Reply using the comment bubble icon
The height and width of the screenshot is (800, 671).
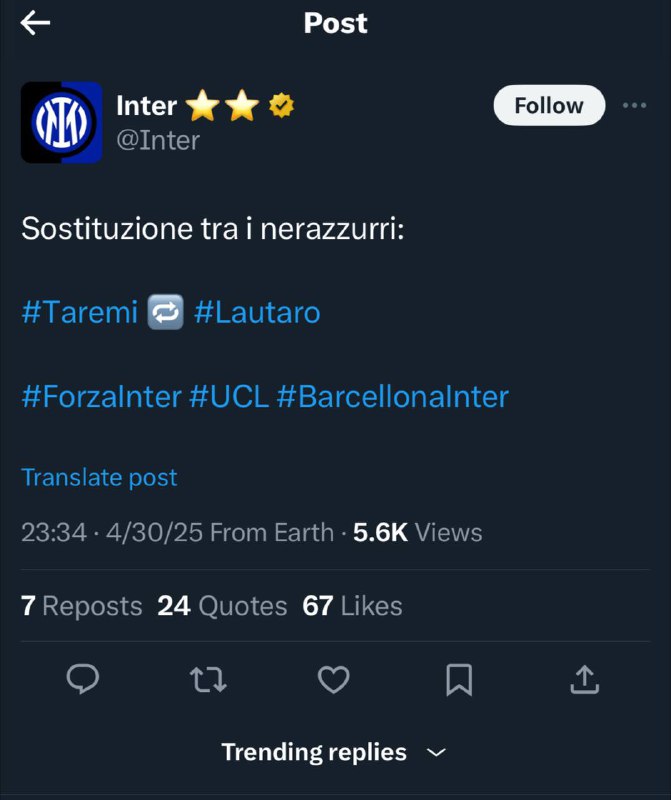82,680
